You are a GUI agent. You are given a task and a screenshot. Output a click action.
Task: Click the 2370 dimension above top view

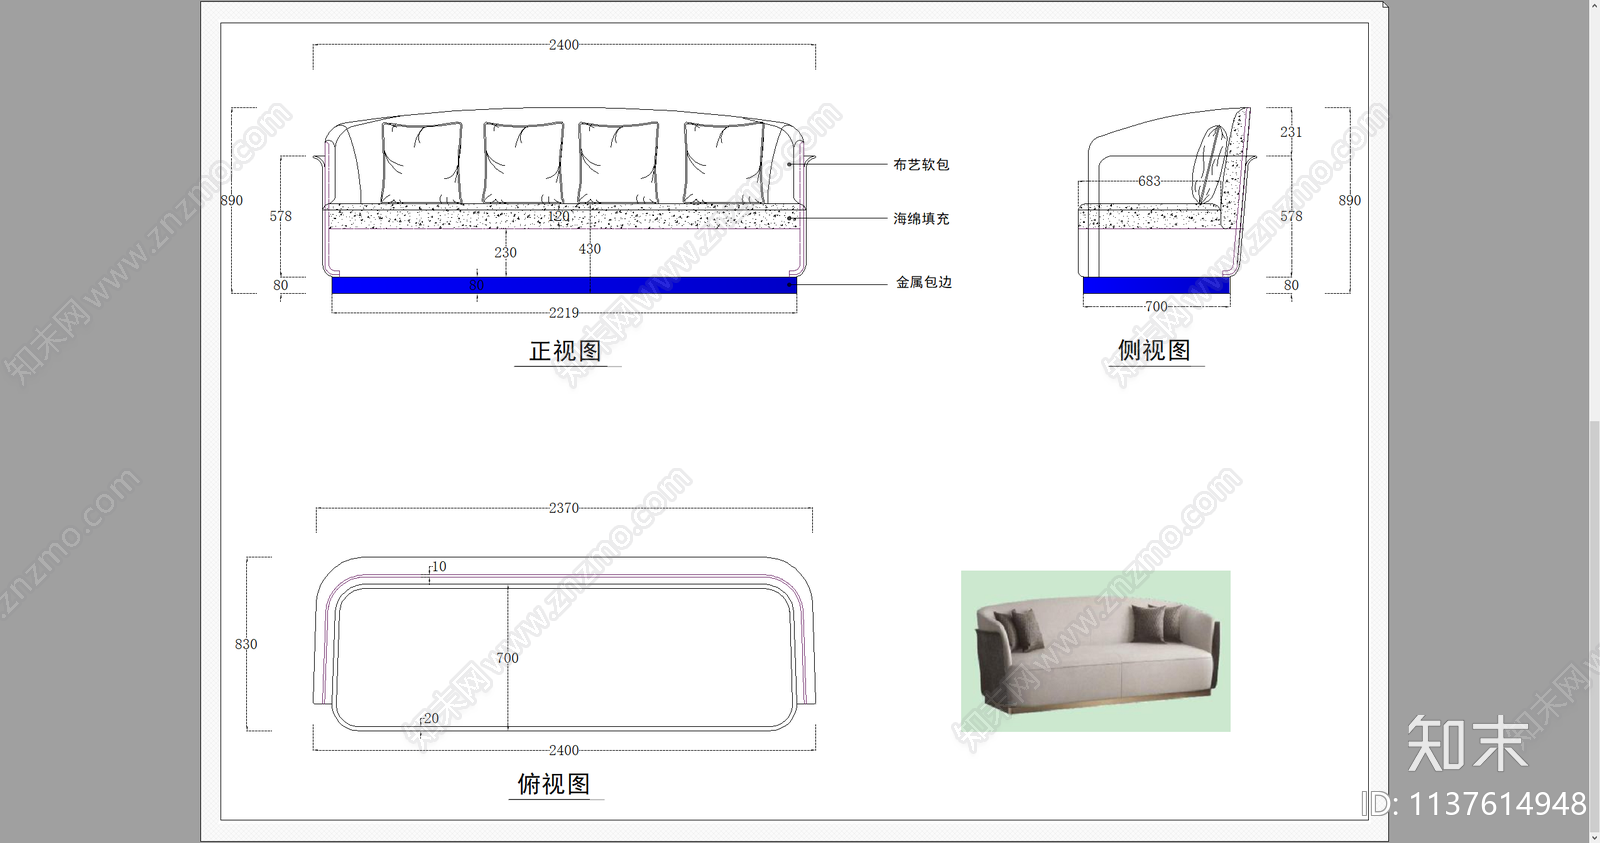pos(564,508)
